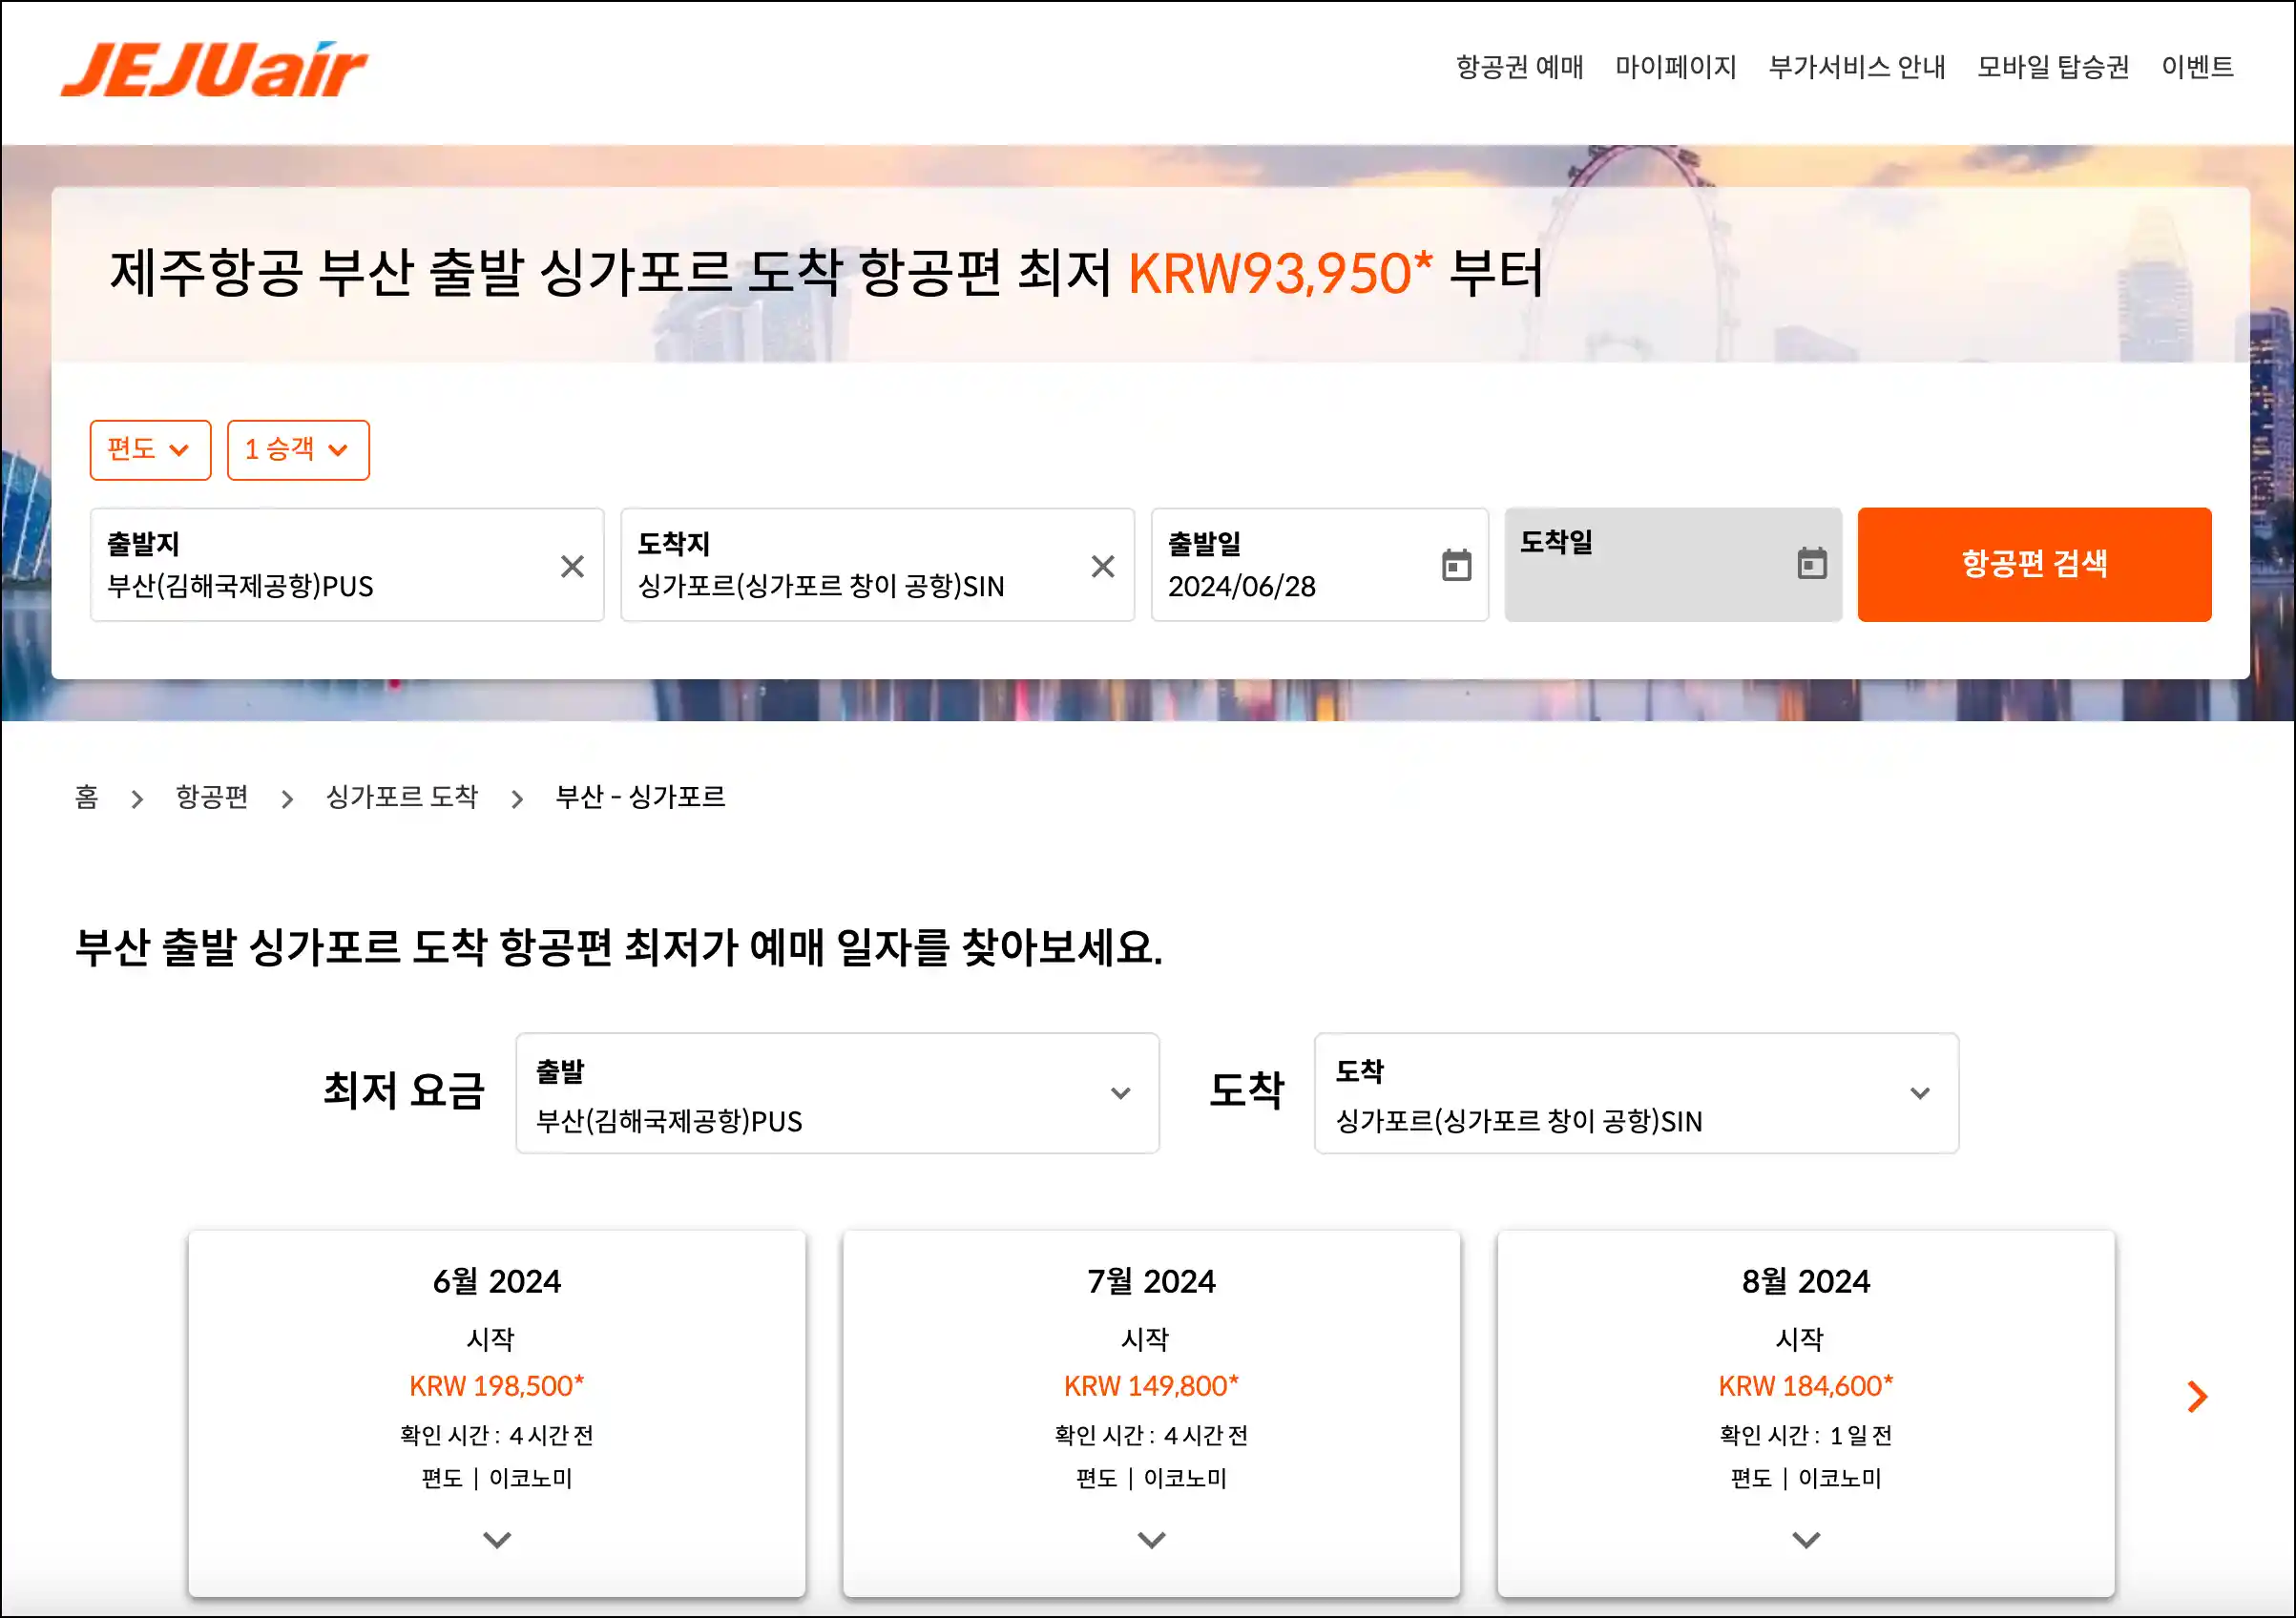
Task: Clear the 도착지 field with its X icon
Action: [1102, 566]
